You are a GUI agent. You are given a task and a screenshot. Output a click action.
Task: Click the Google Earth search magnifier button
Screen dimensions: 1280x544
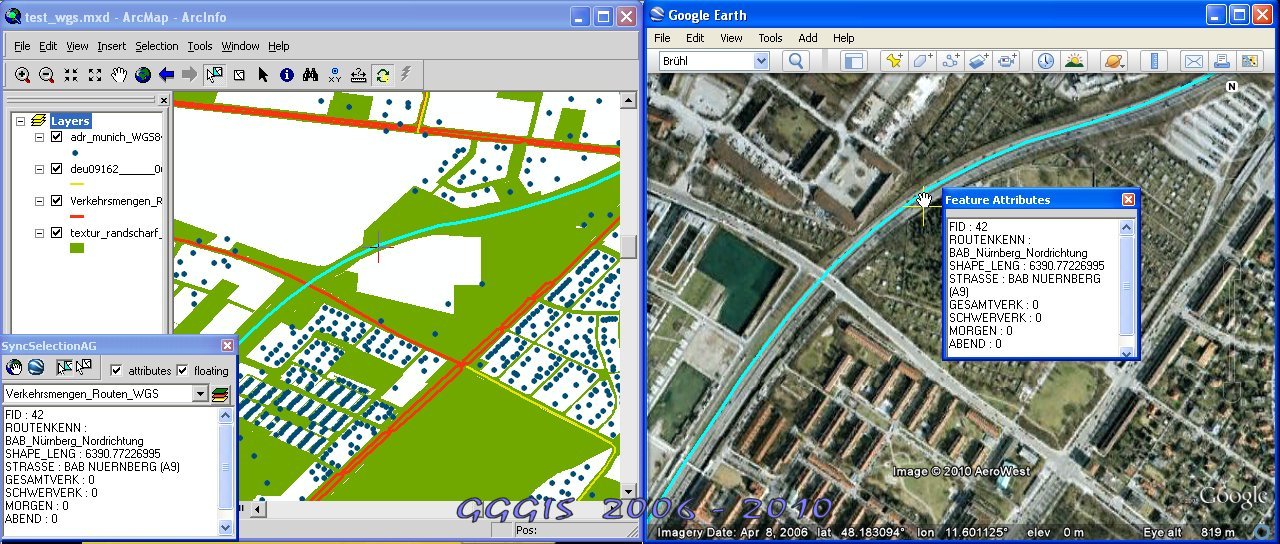pos(796,61)
